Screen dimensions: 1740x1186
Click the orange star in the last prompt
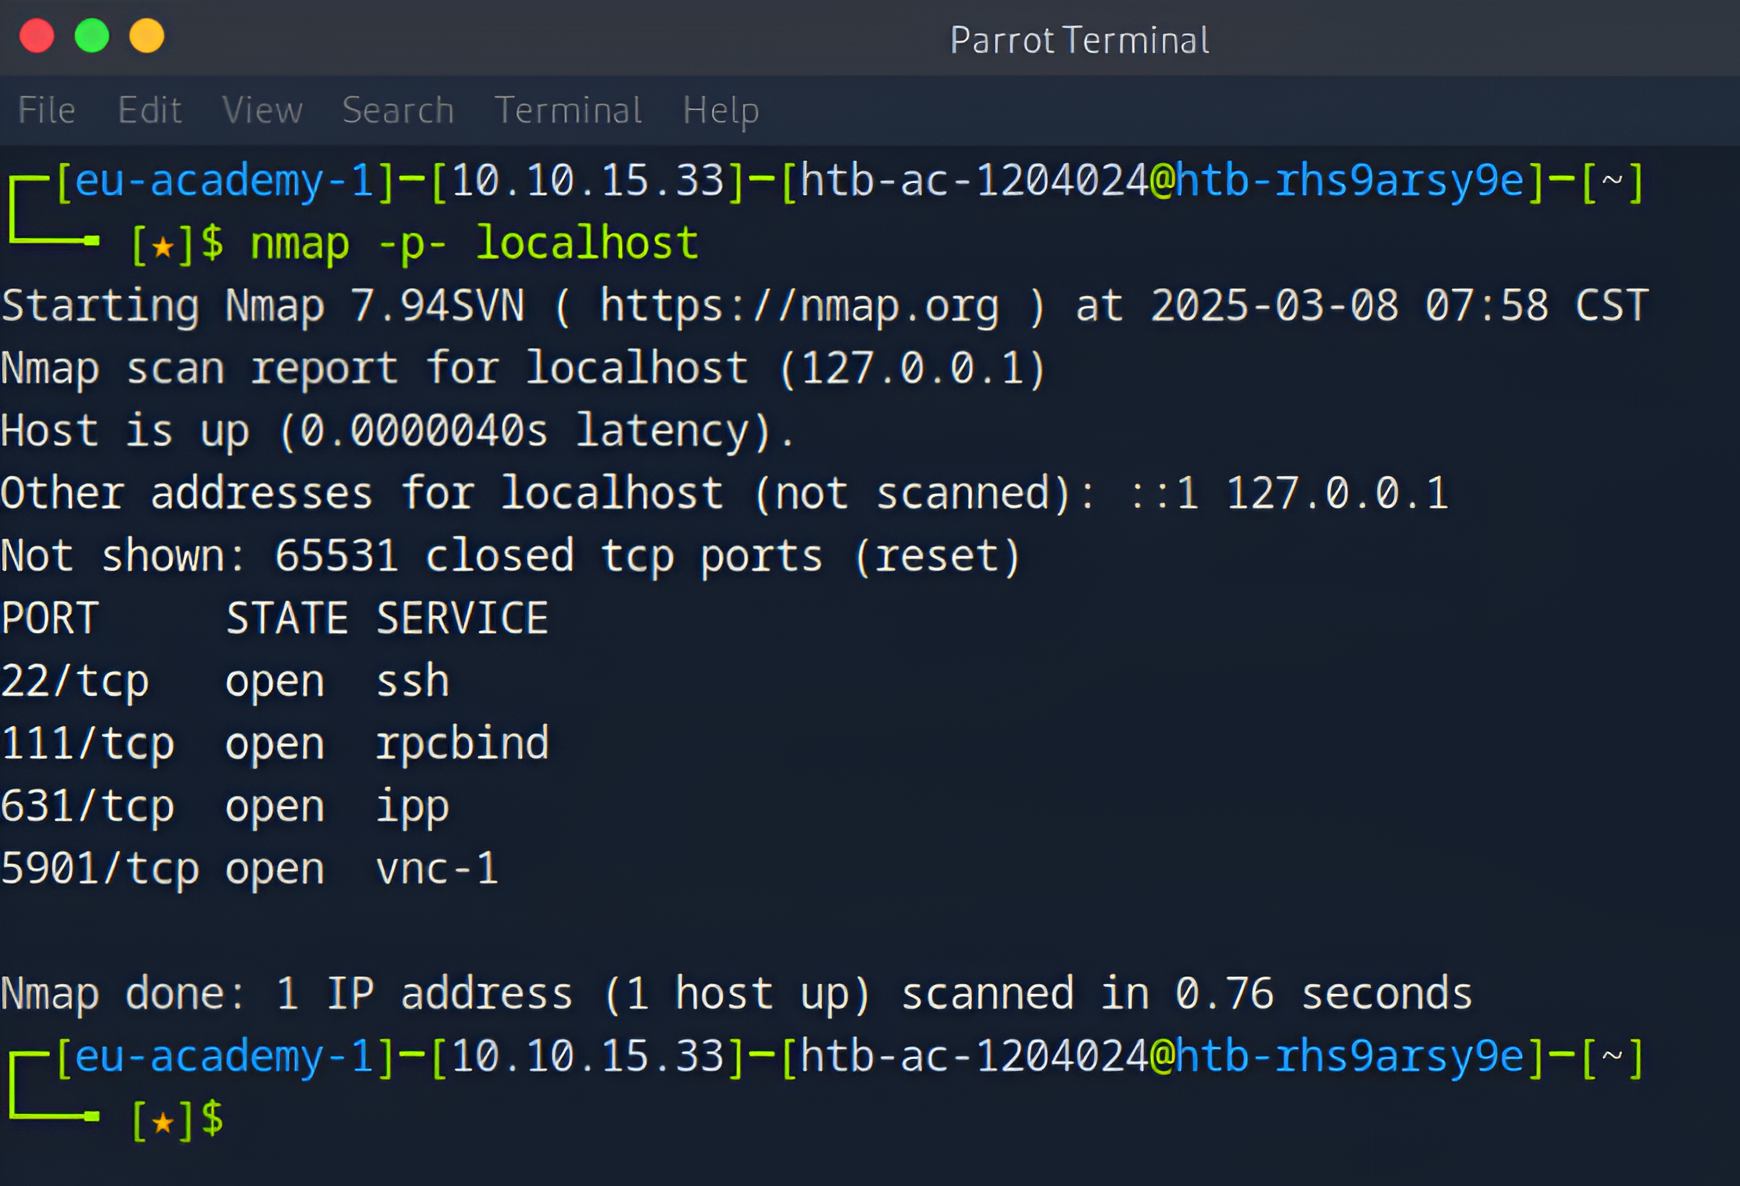click(162, 1121)
